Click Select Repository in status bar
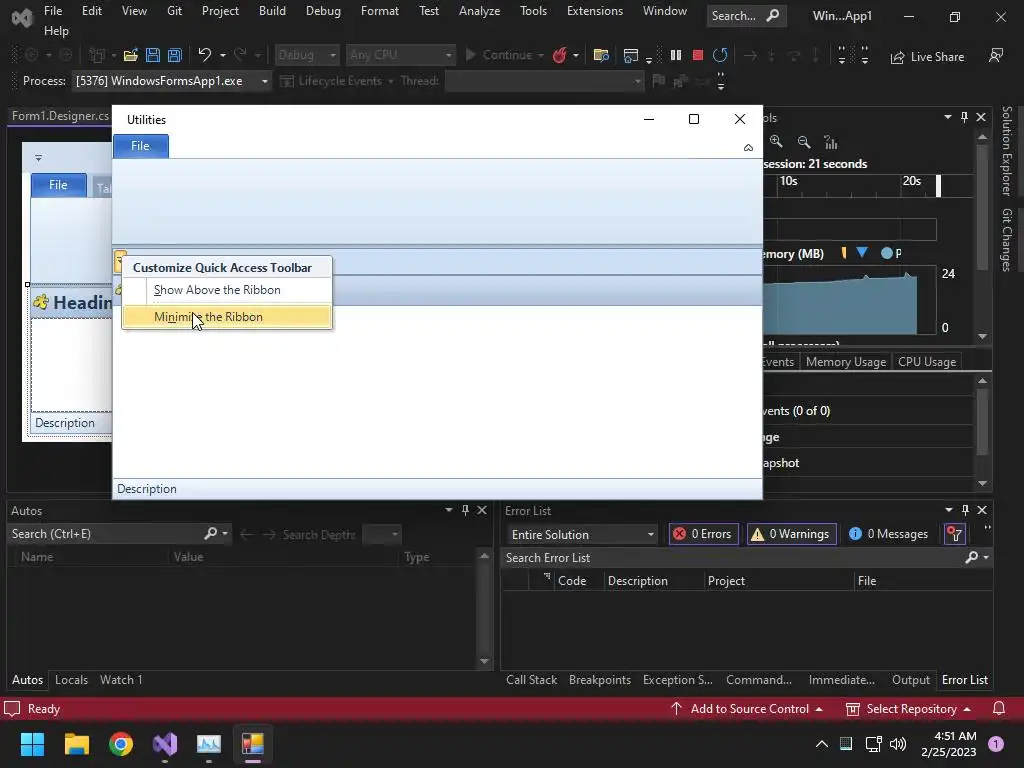 [908, 709]
